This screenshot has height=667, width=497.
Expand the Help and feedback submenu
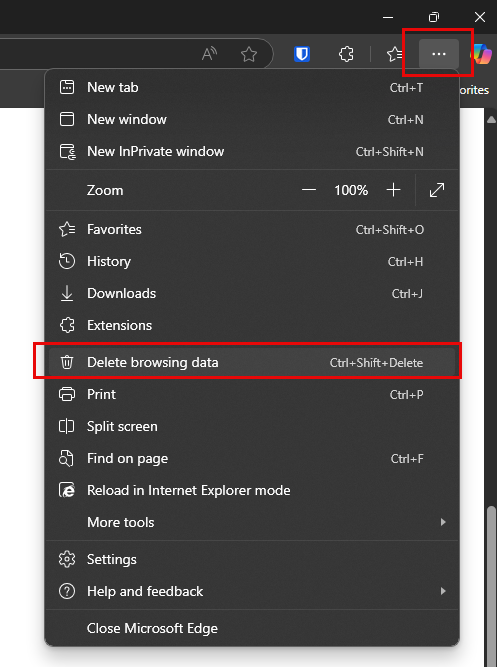(252, 591)
